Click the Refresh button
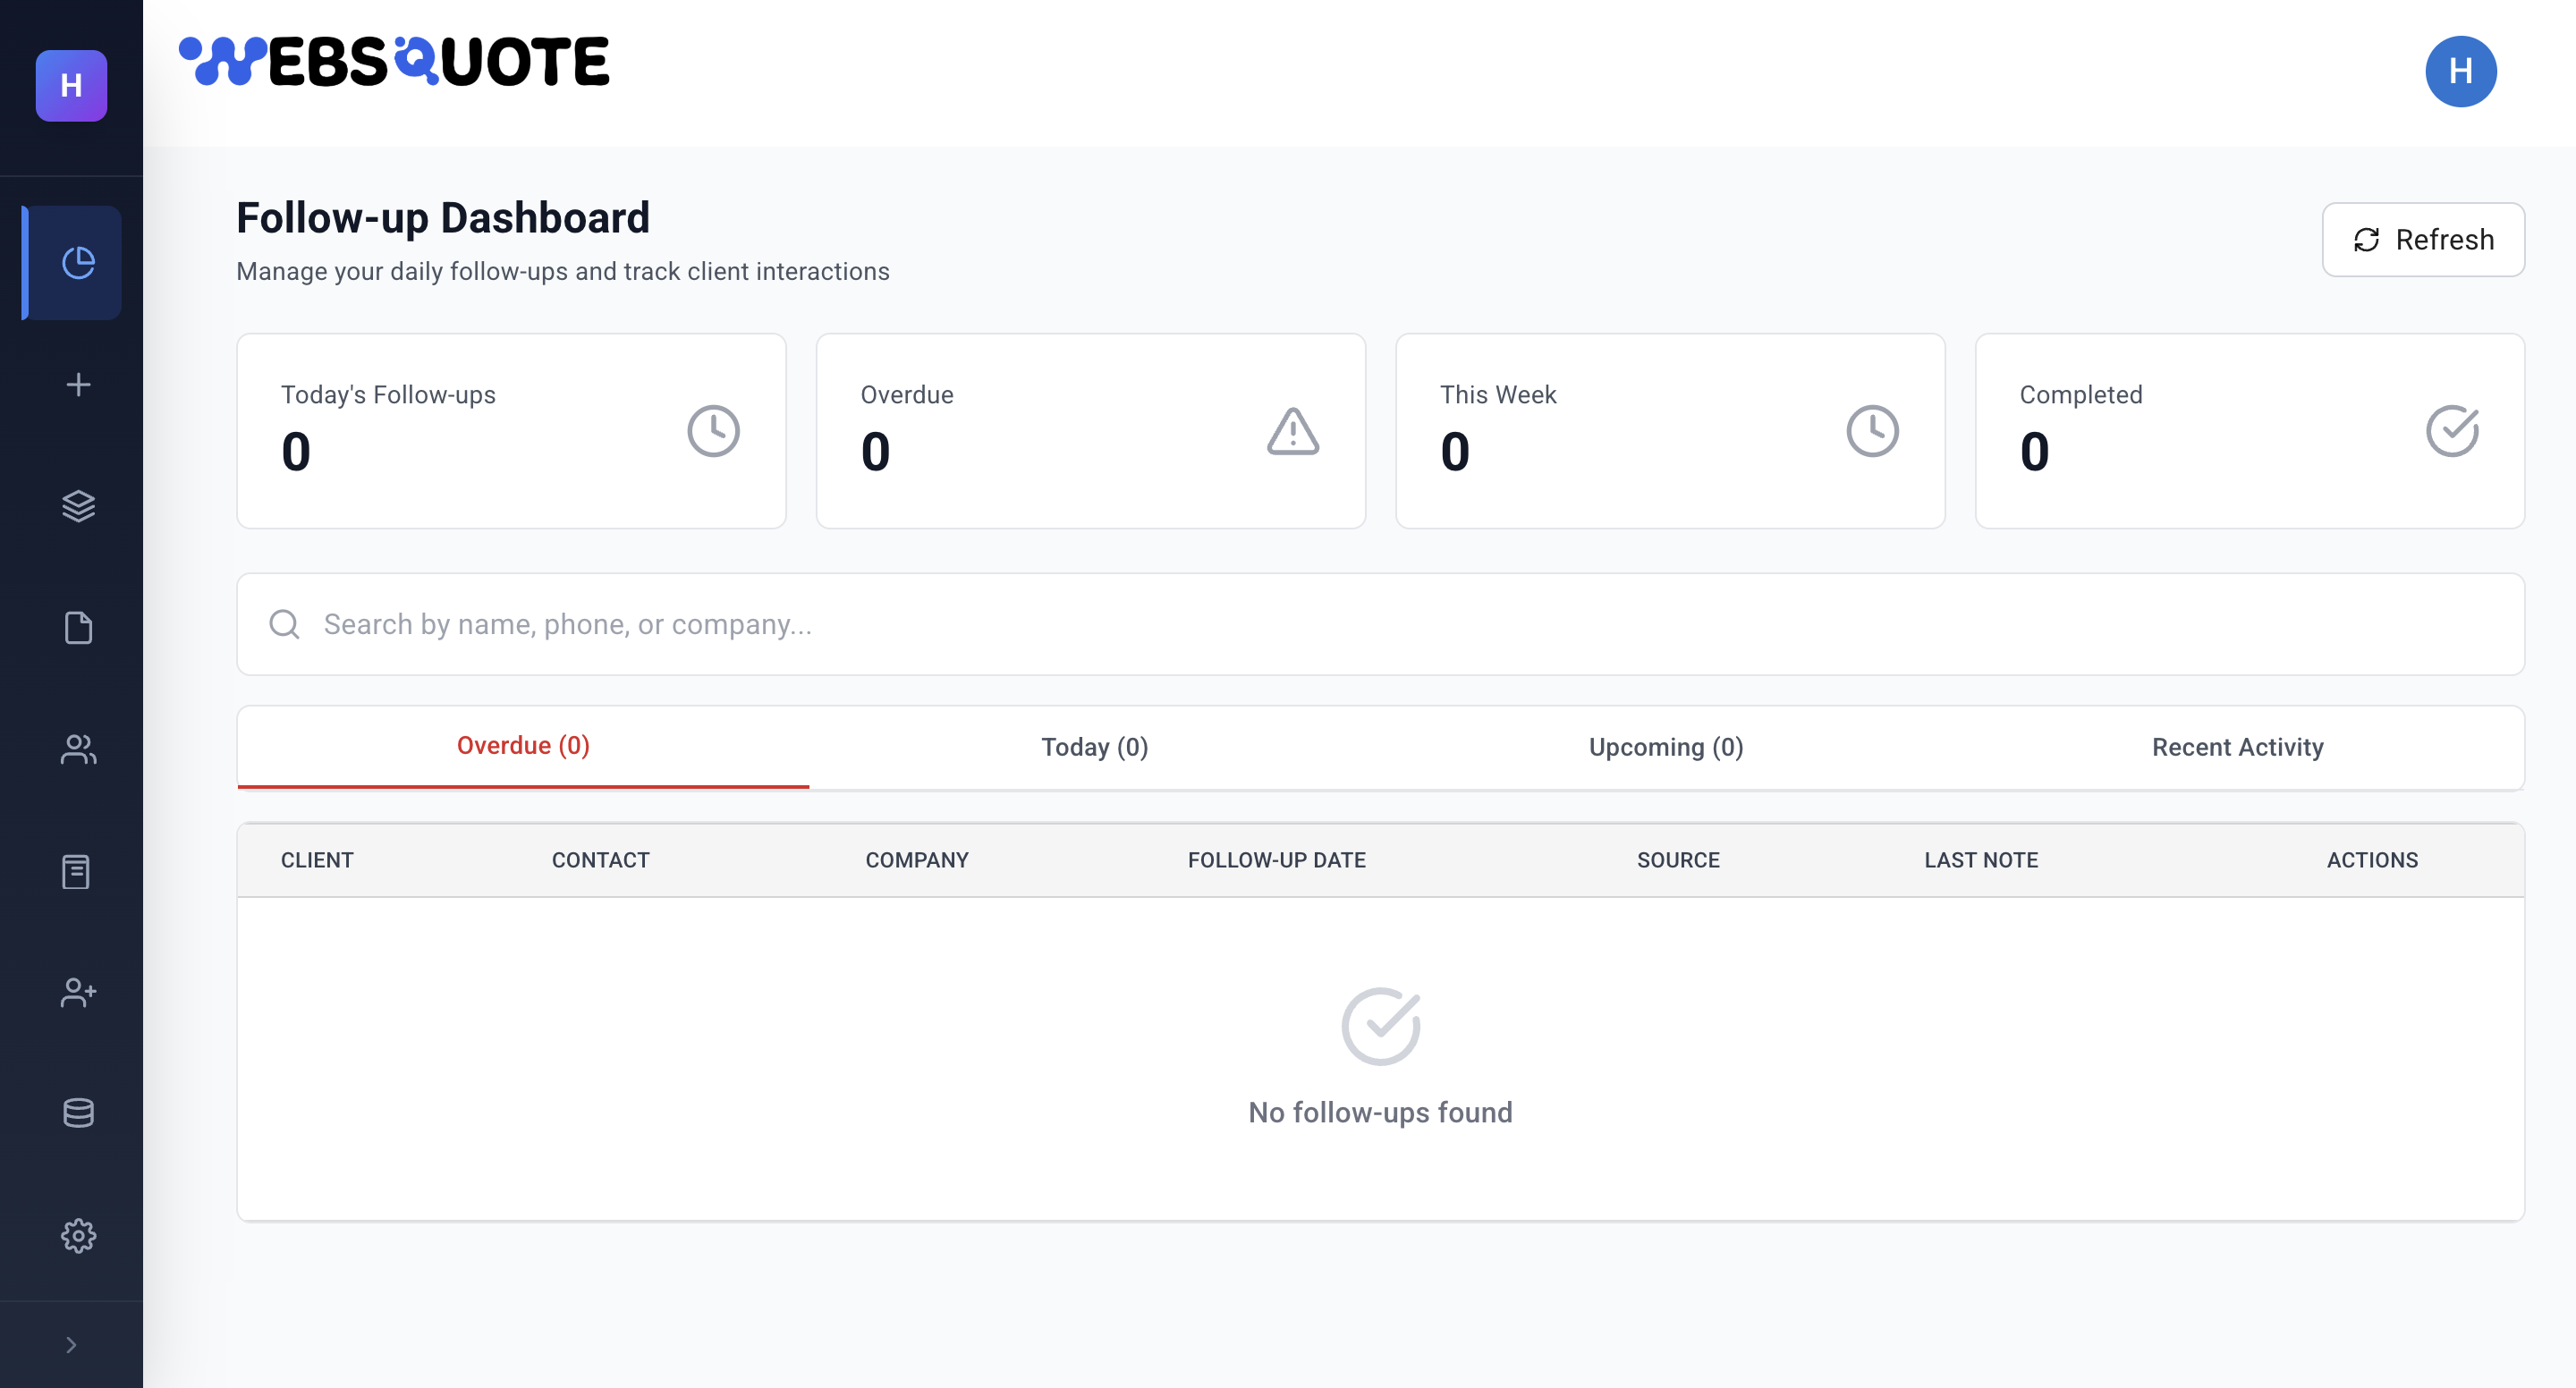 coord(2423,239)
